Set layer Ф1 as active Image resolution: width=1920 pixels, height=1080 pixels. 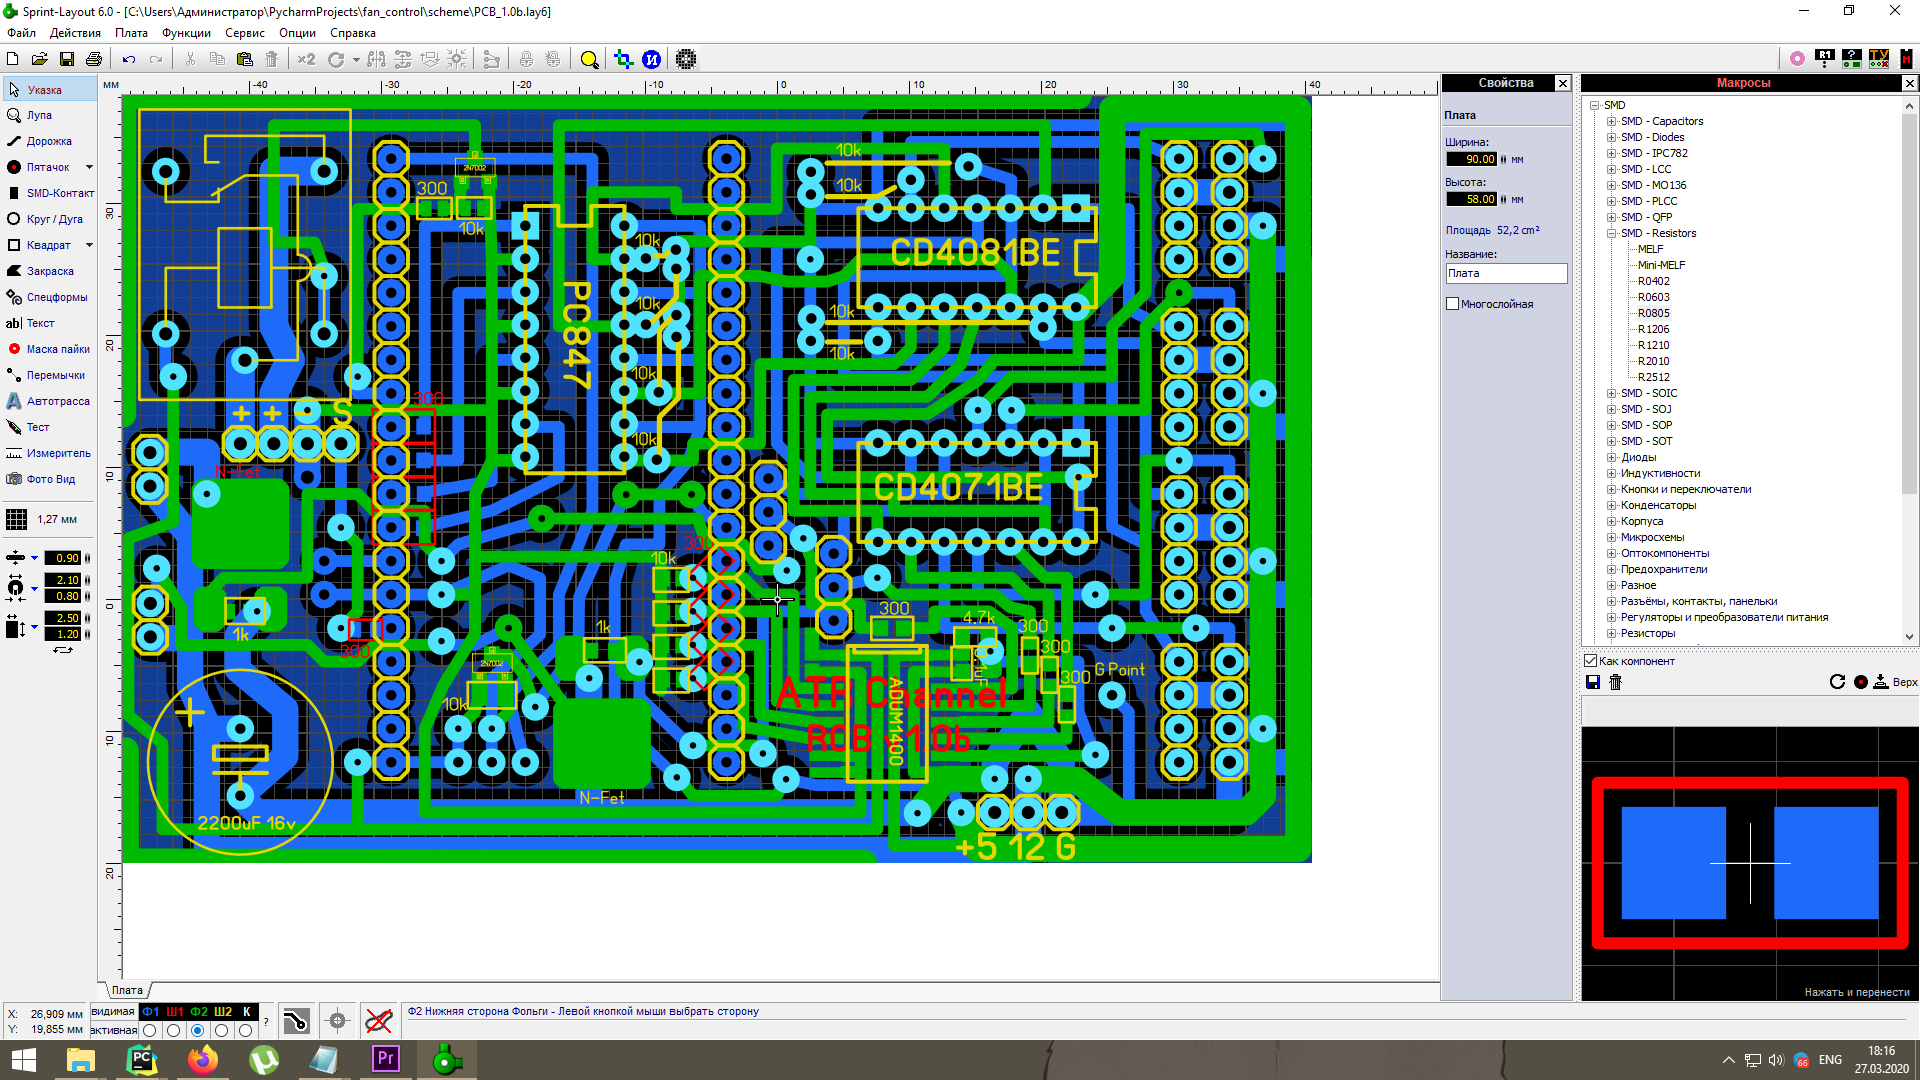point(150,1030)
